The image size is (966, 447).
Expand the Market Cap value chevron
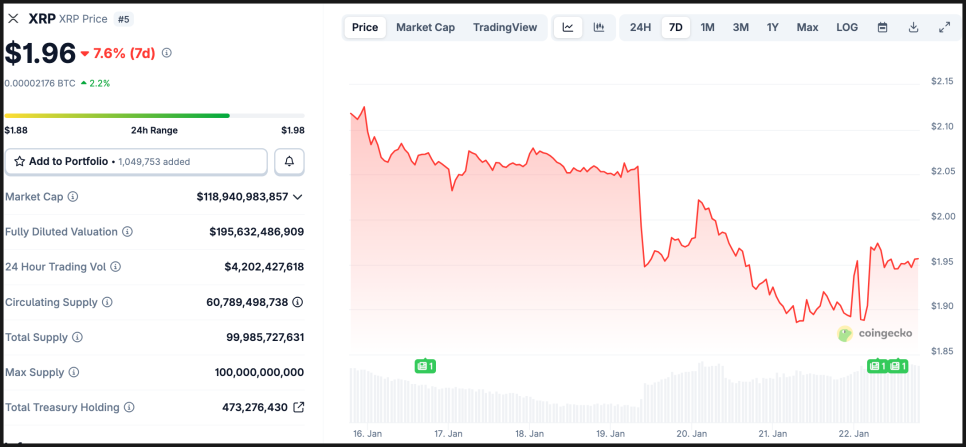click(298, 197)
